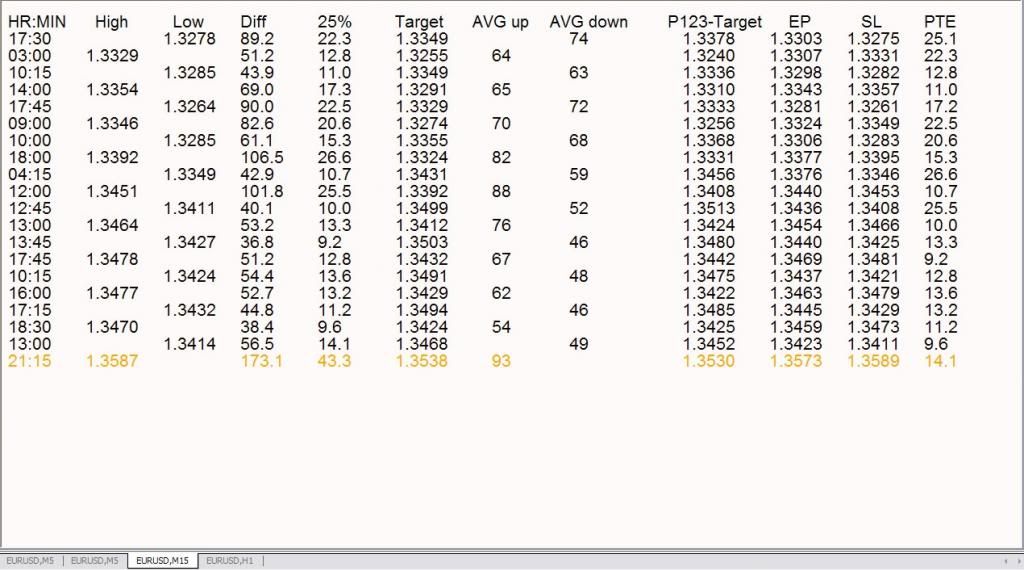Click the chart tabs scroll-right arrow

pyautogui.click(x=1018, y=561)
